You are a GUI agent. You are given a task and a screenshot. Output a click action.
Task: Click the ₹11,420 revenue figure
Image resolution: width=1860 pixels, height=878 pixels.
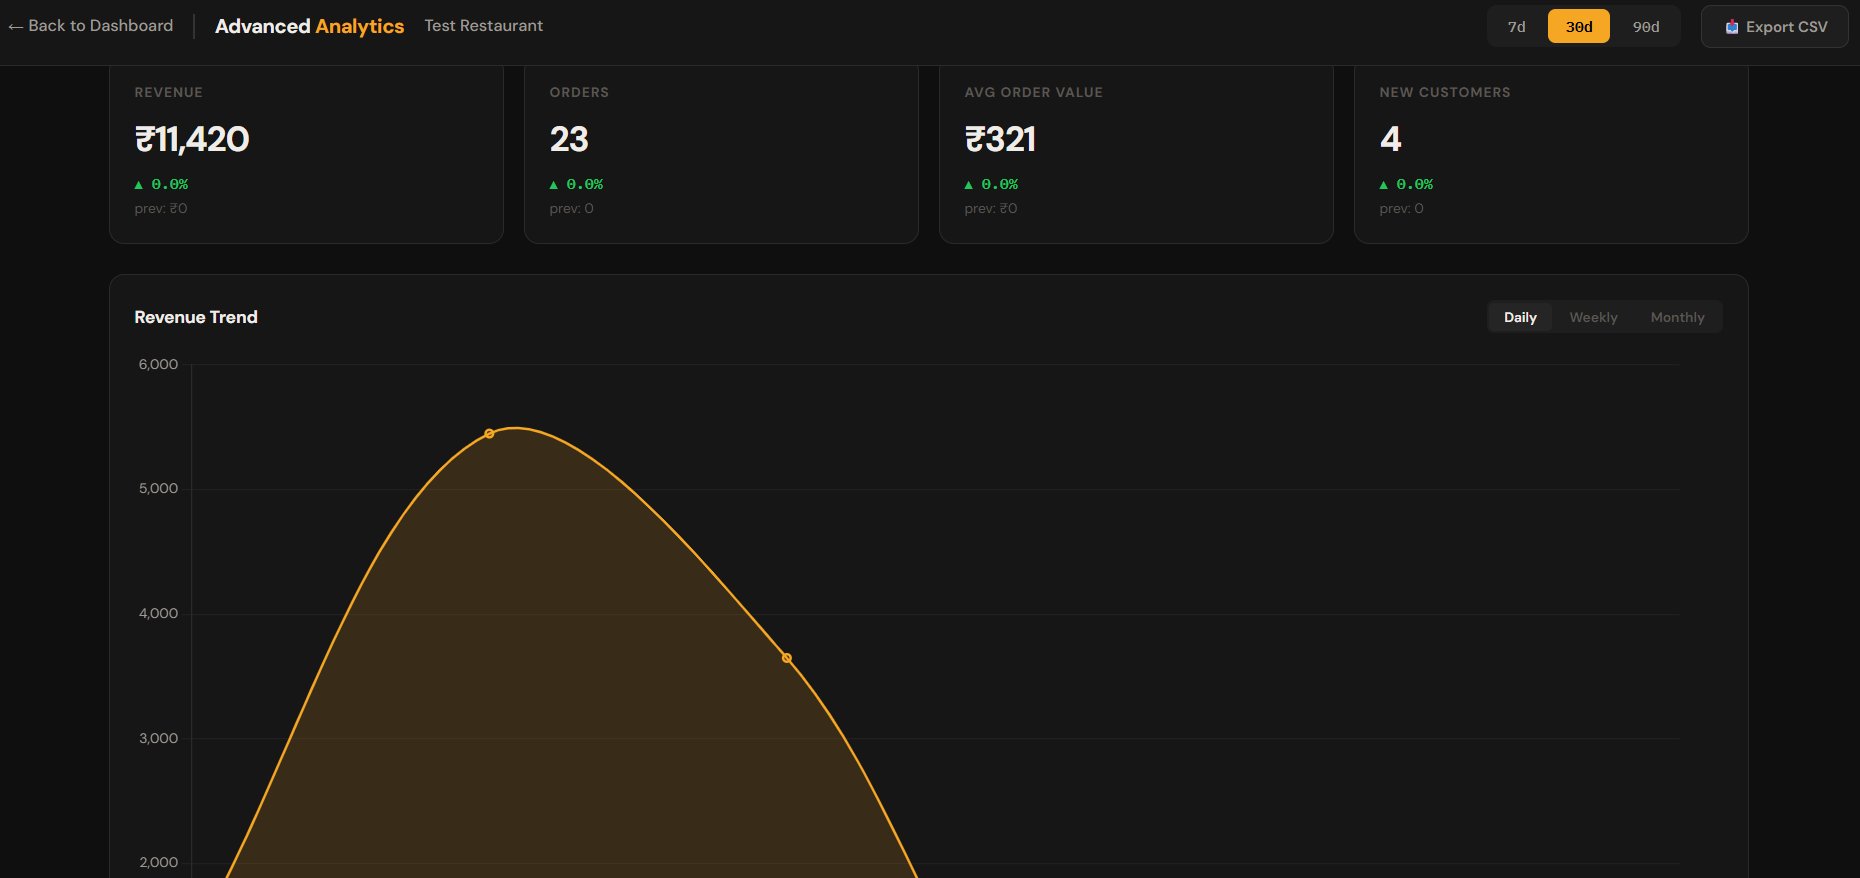(192, 139)
